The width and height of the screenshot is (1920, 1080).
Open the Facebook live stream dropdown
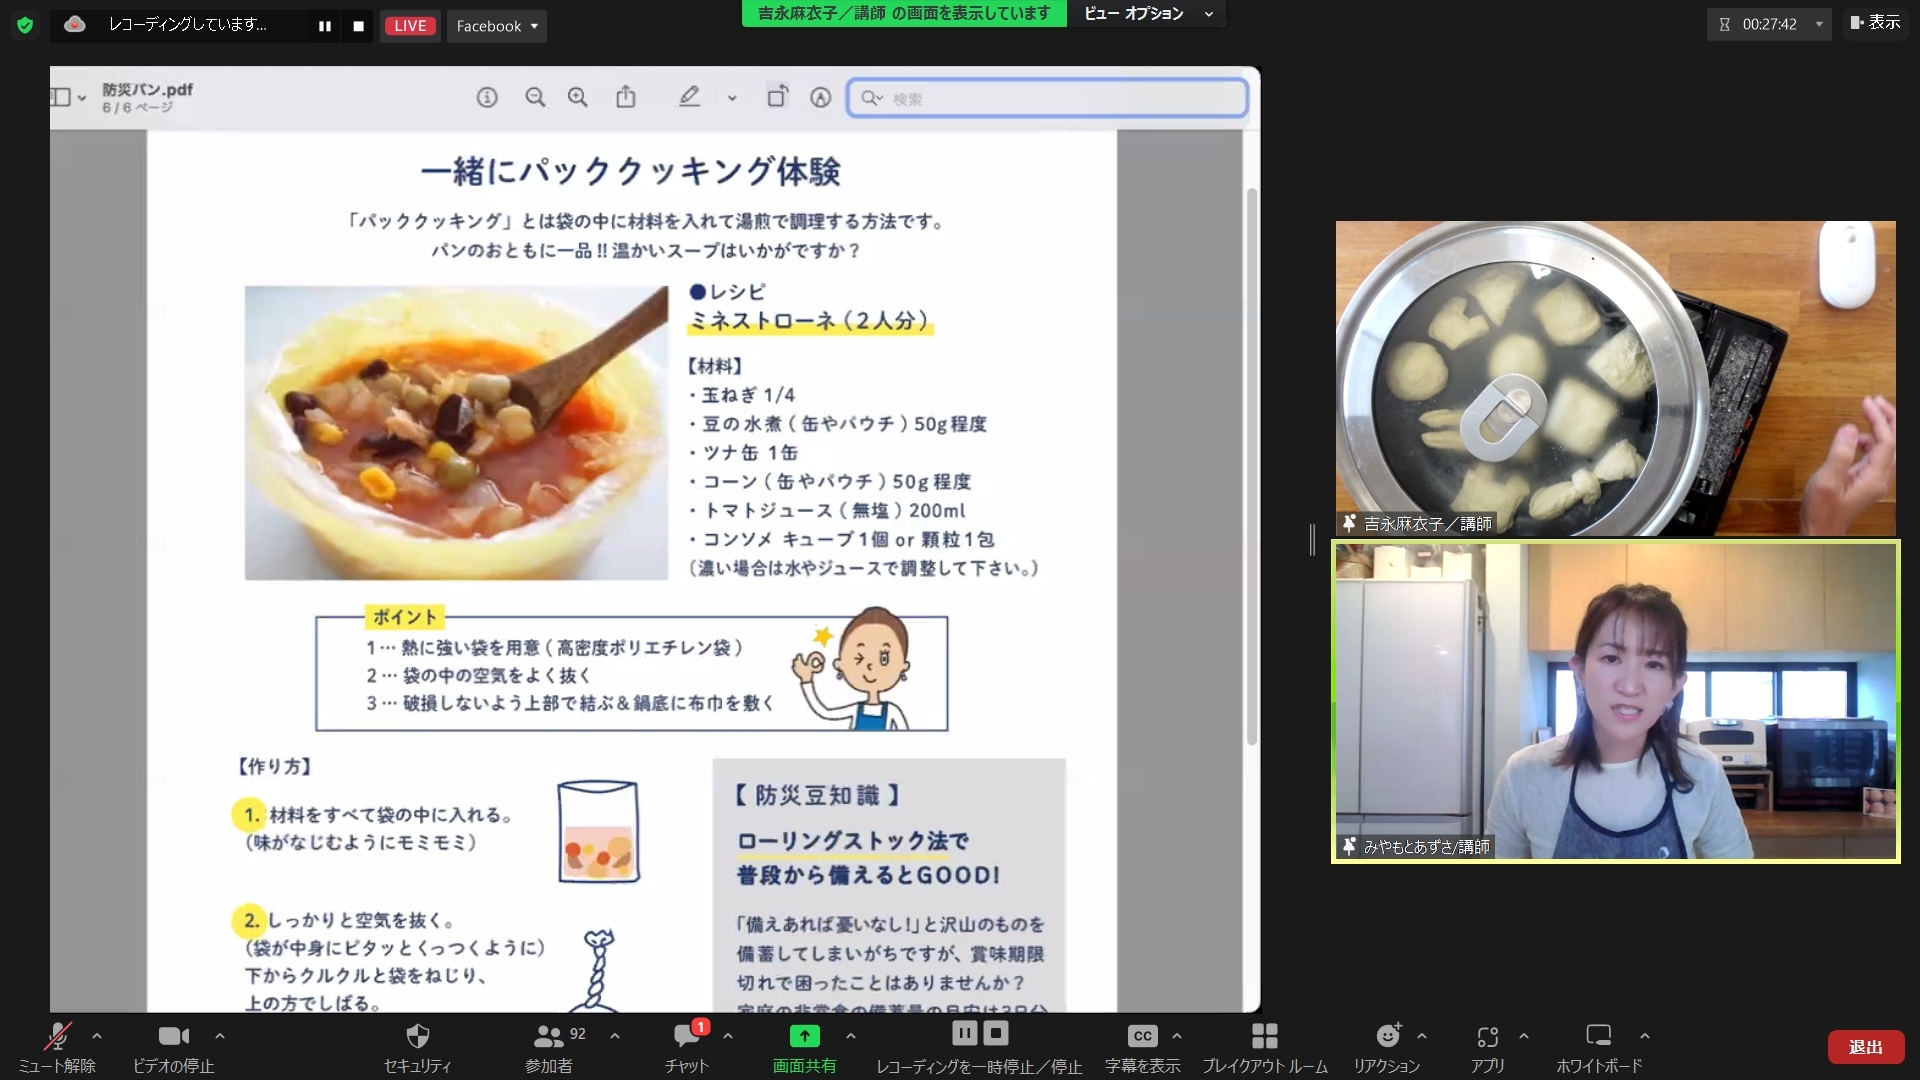[497, 26]
